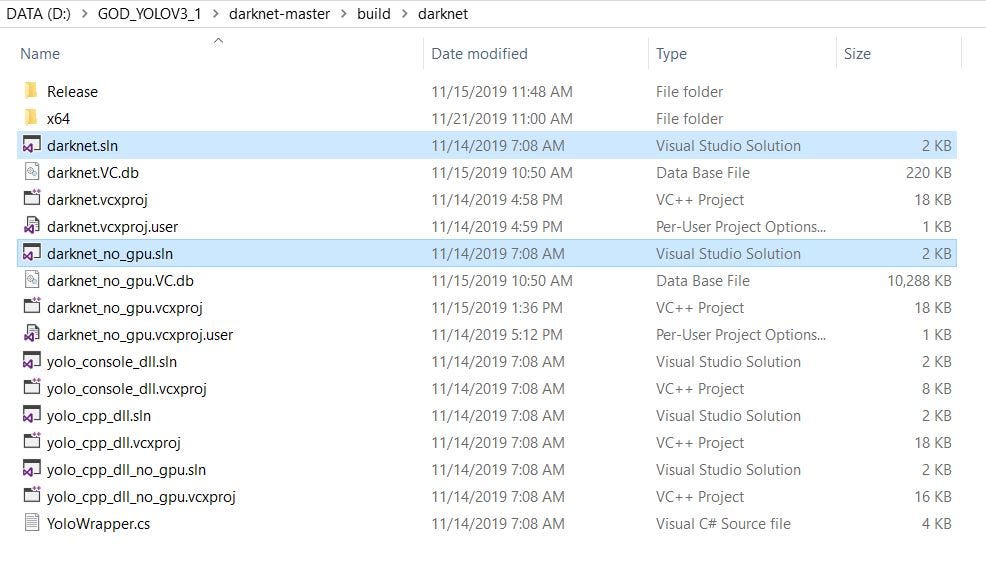Click the darknet.vcxproj.user file icon
Viewport: 986px width, 569px height.
click(x=31, y=226)
